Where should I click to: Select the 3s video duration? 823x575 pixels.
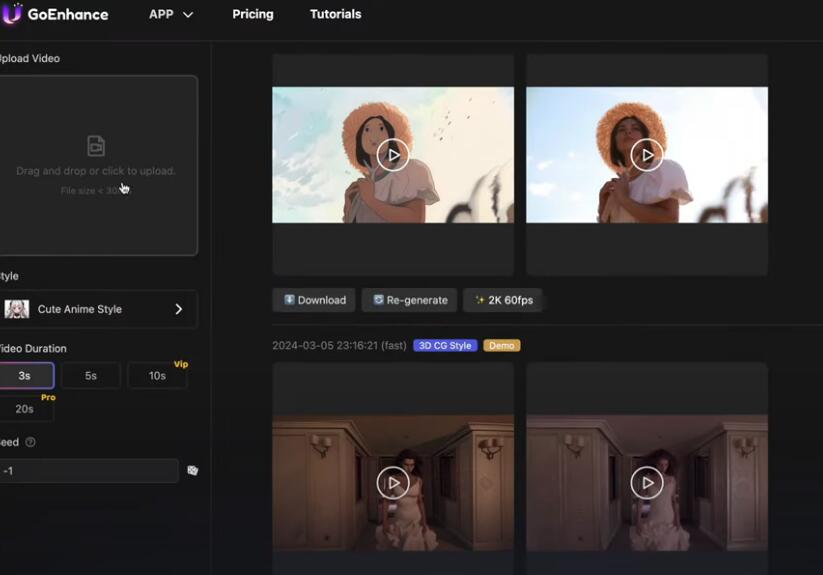click(x=25, y=376)
